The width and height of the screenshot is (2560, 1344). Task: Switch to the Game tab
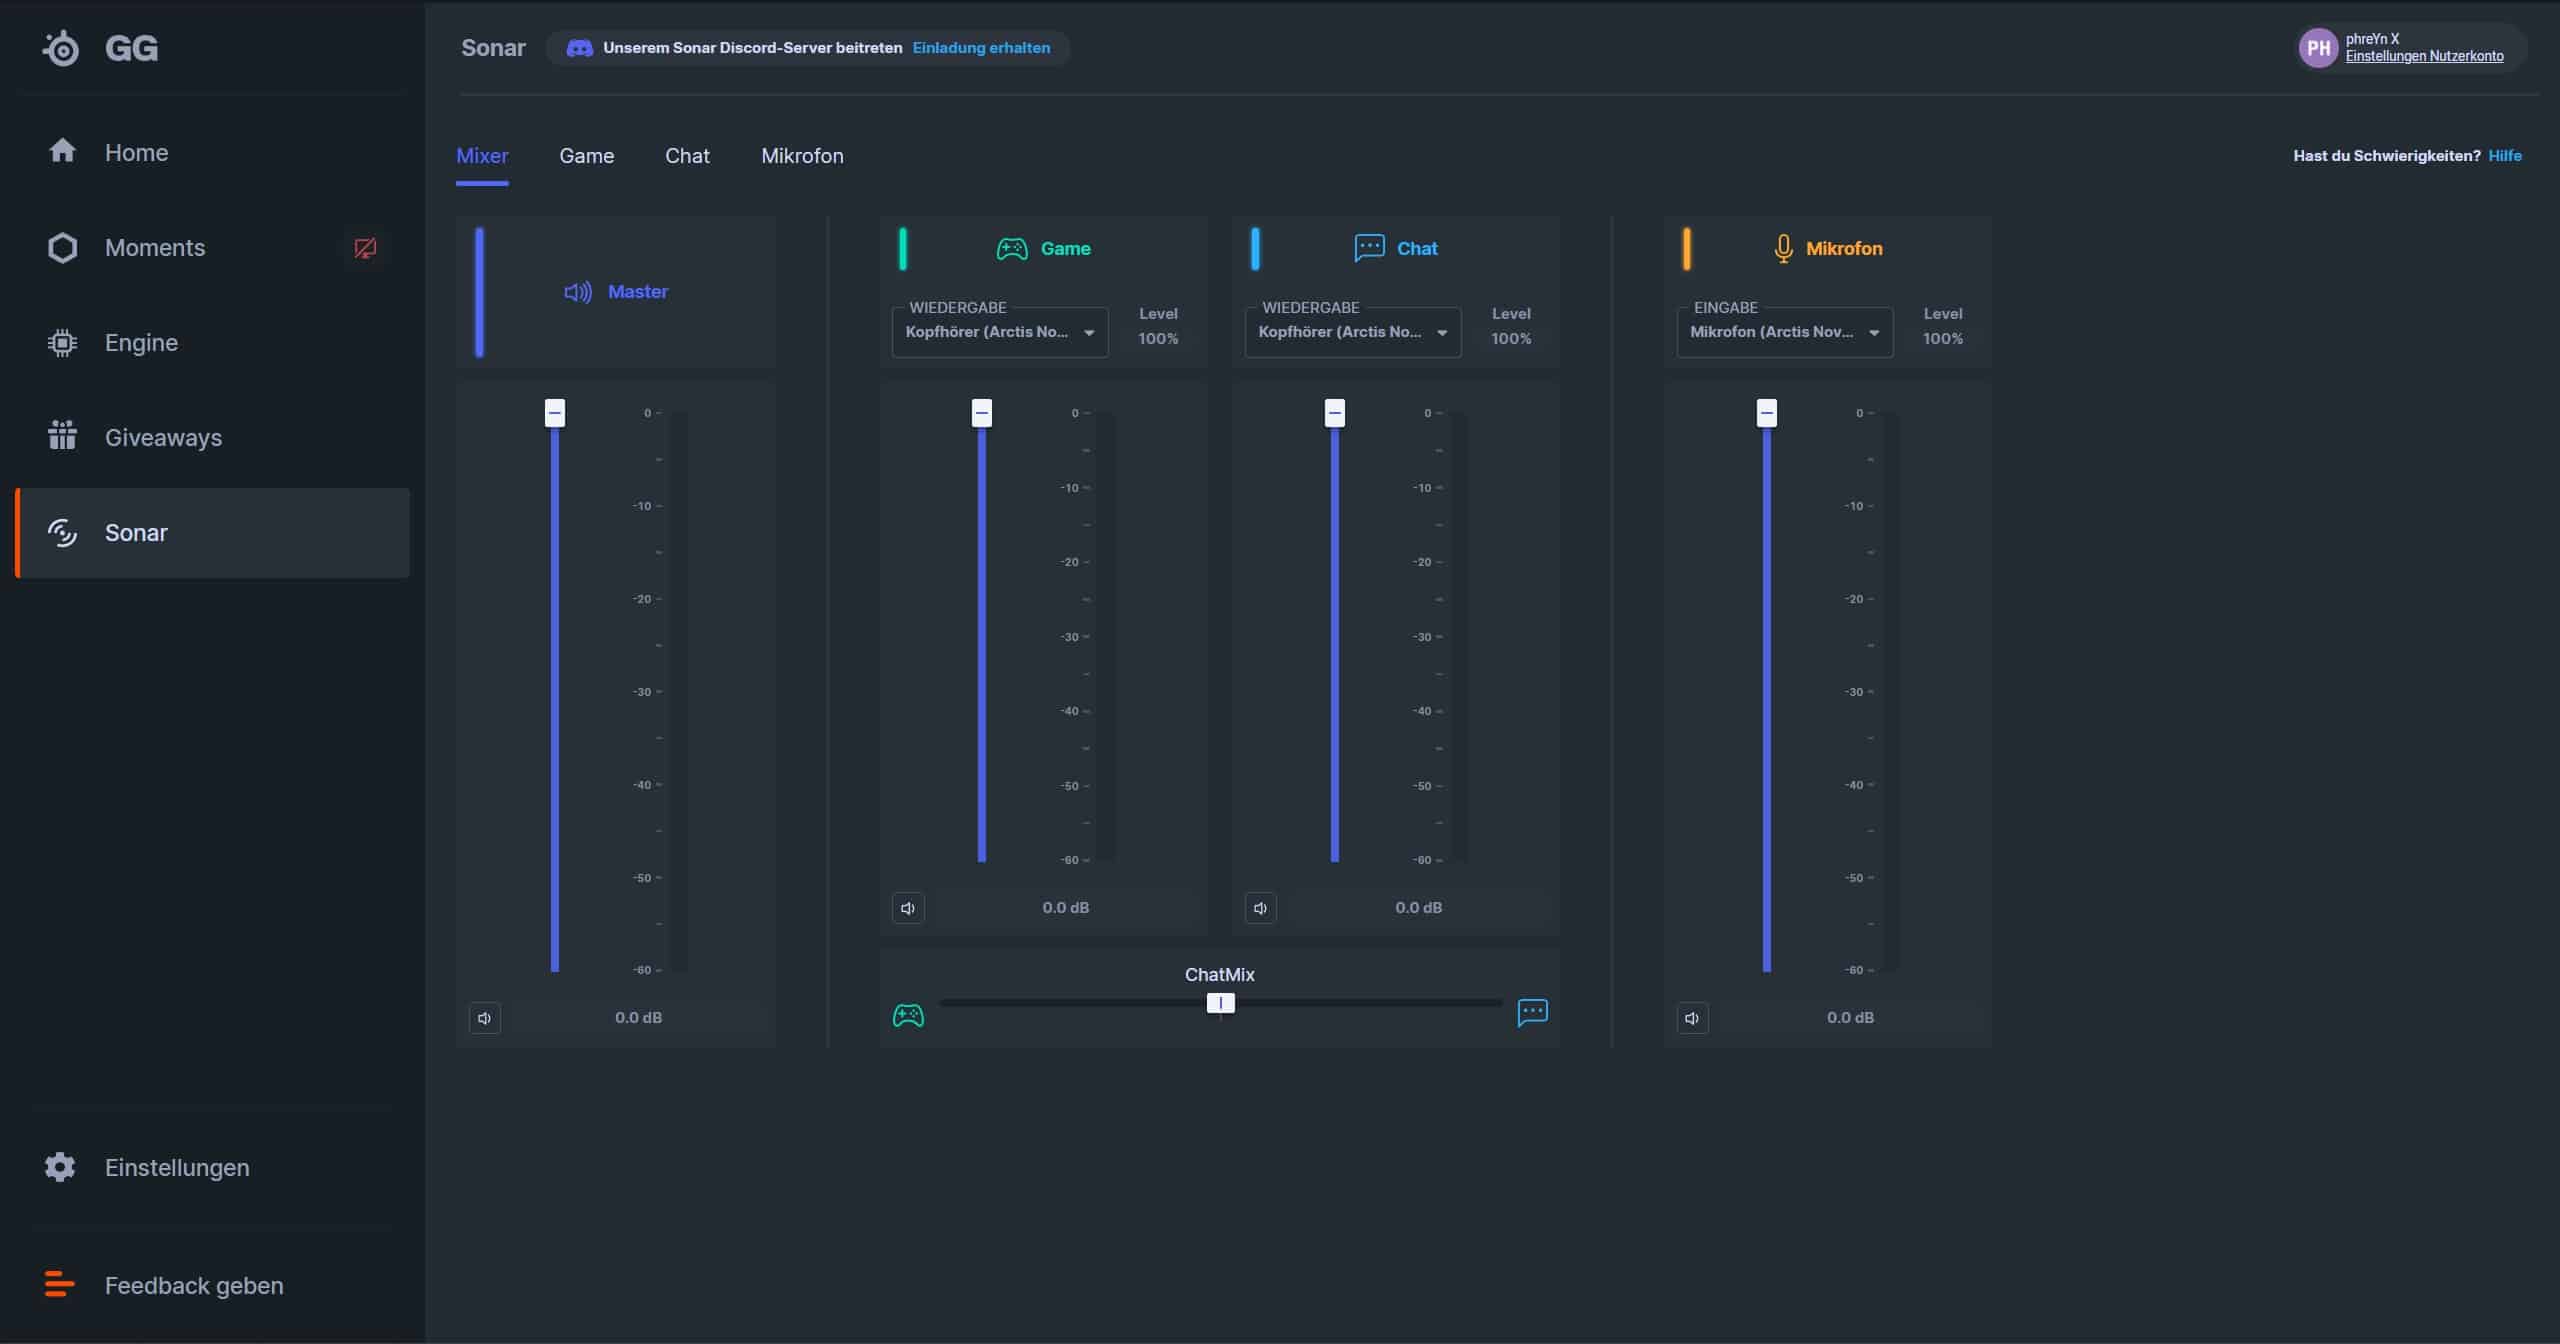[x=586, y=156]
